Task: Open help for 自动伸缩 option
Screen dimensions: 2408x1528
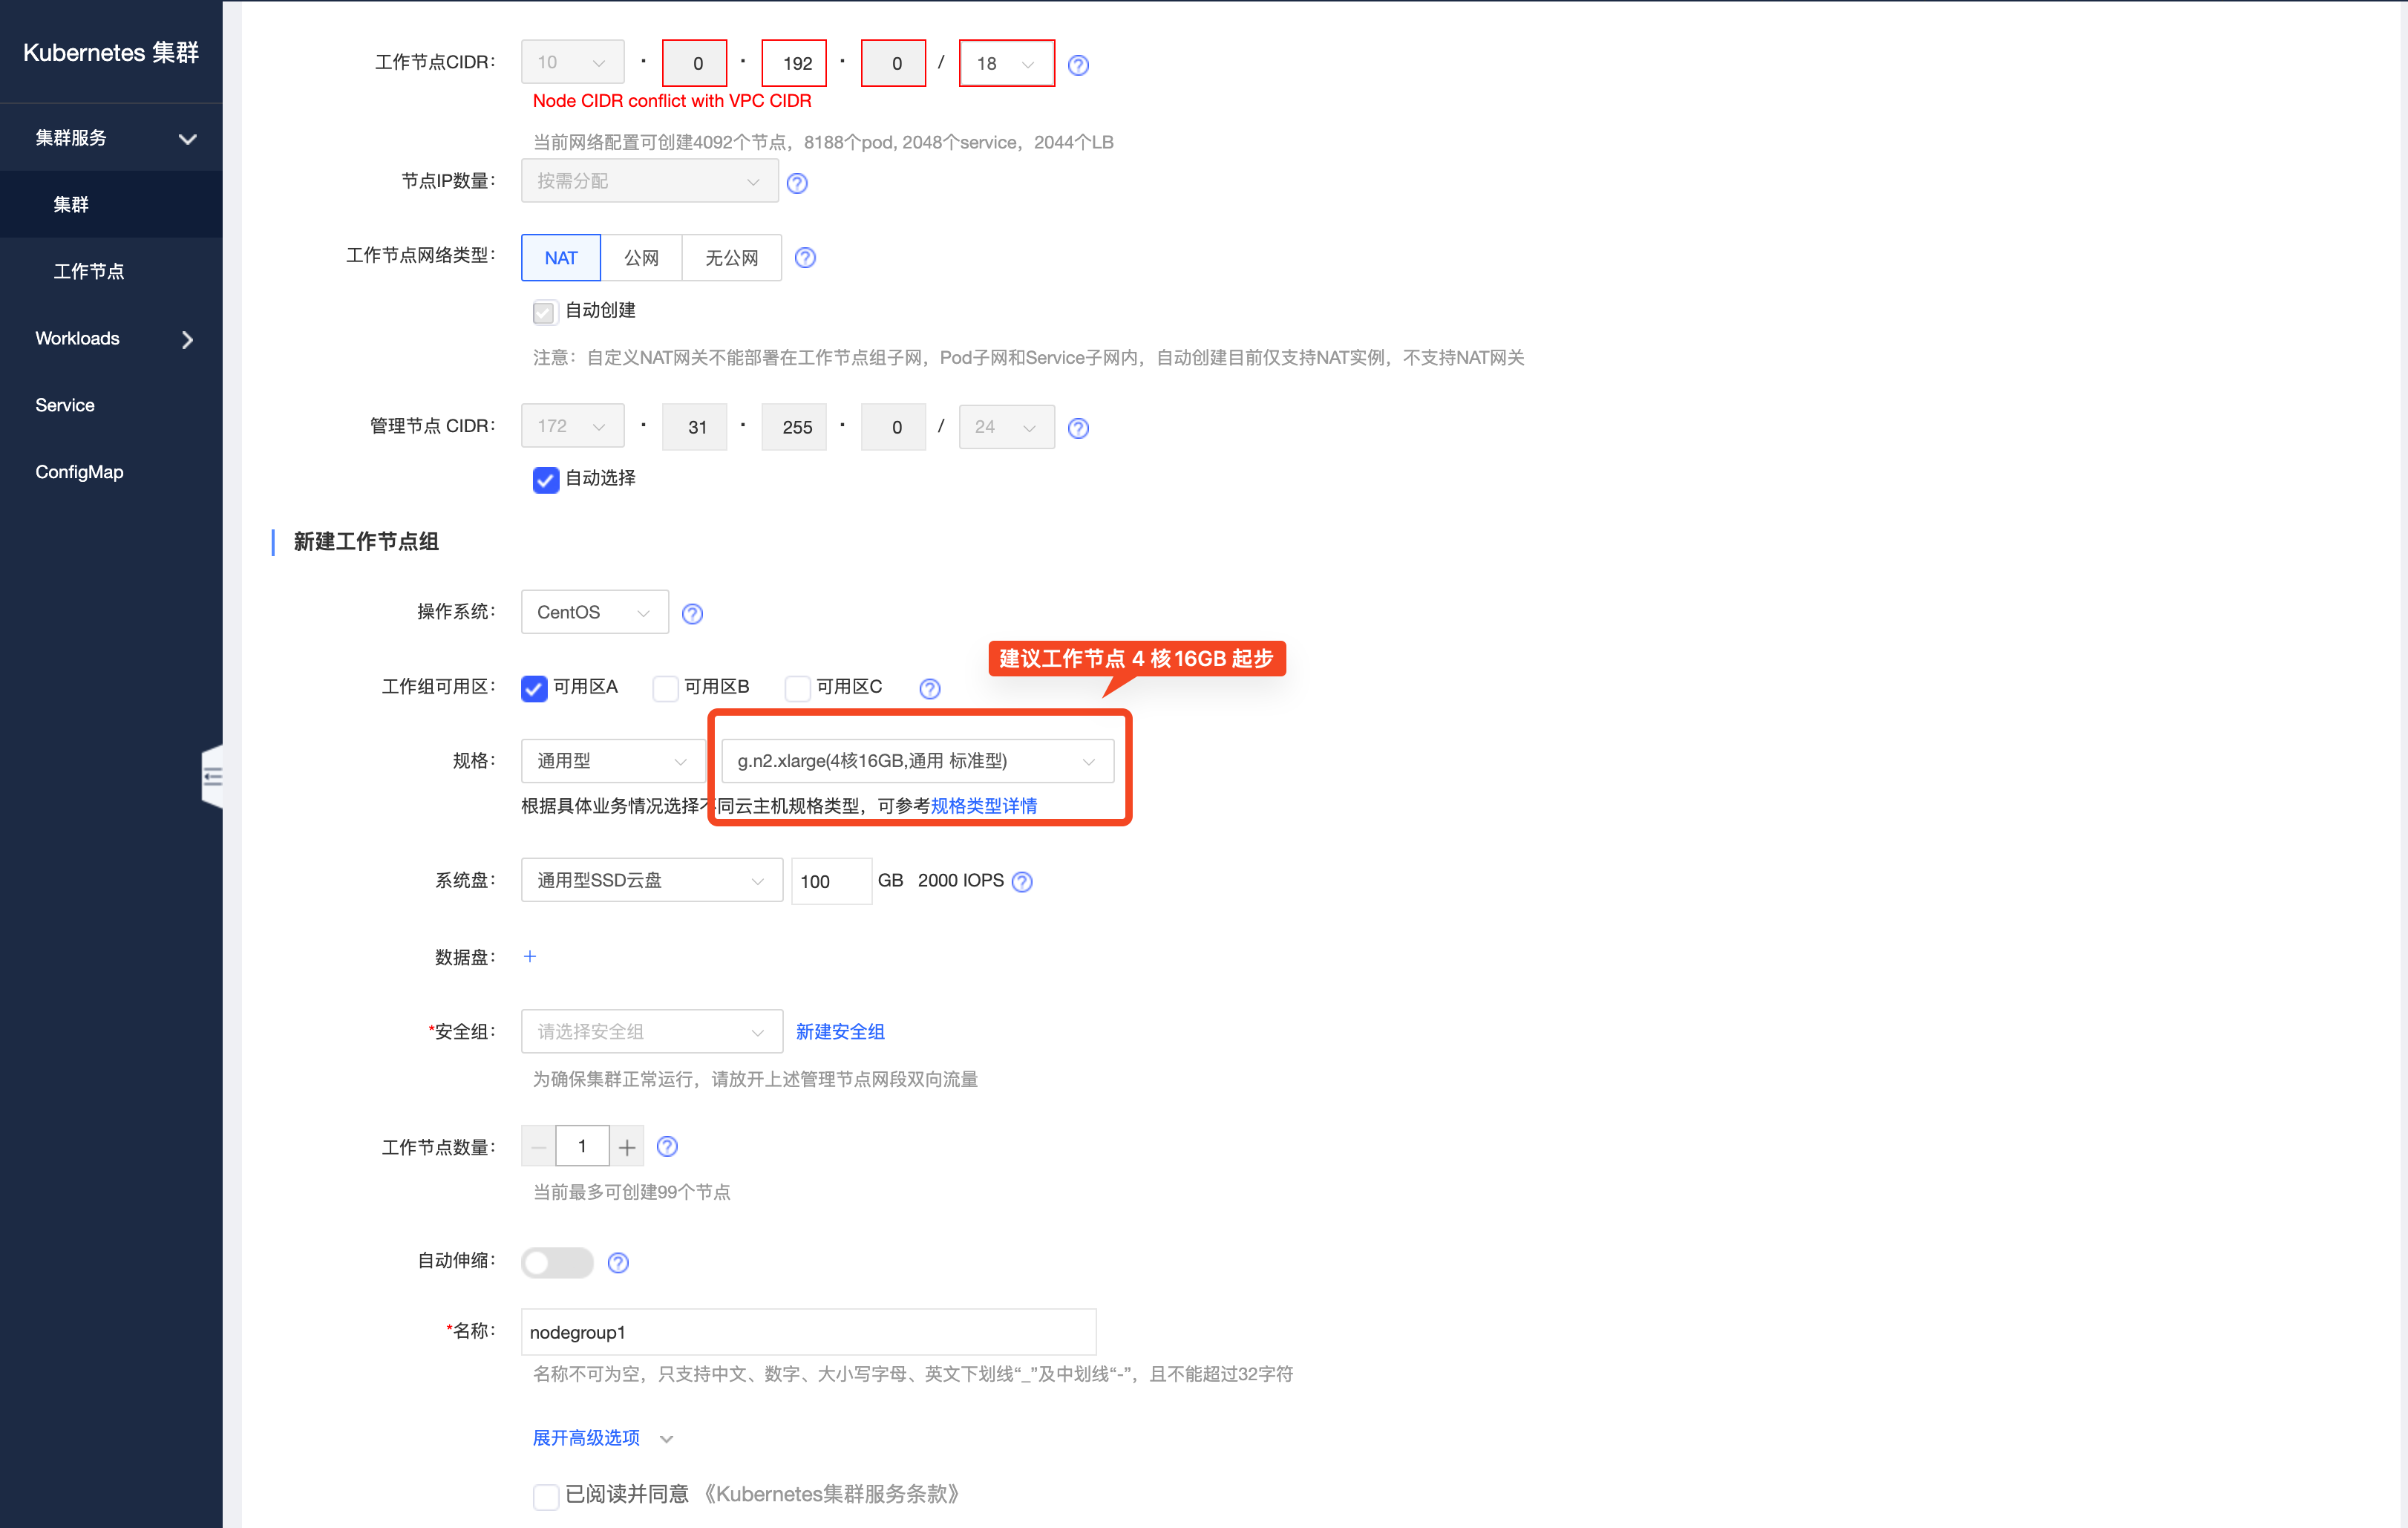Action: pyautogui.click(x=618, y=1262)
